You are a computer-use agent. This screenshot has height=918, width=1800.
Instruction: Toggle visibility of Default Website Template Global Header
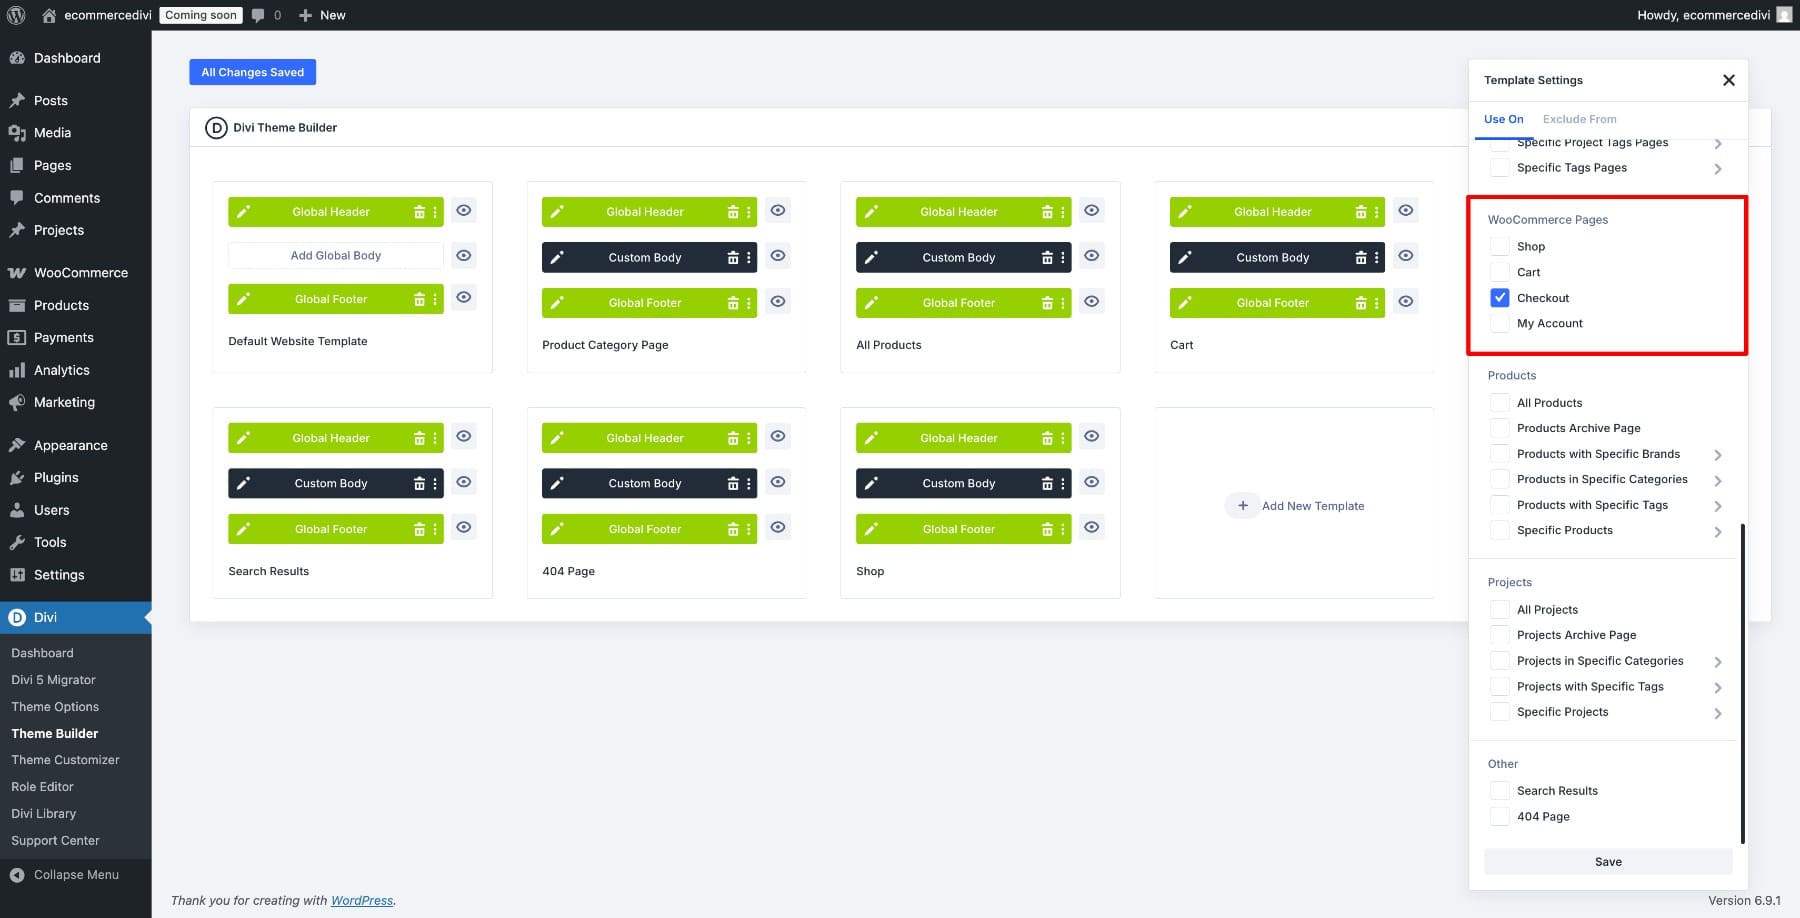pos(463,211)
